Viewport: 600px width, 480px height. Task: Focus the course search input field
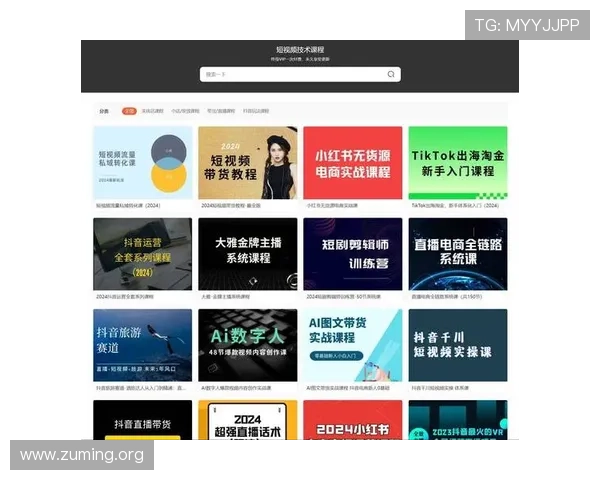click(300, 74)
